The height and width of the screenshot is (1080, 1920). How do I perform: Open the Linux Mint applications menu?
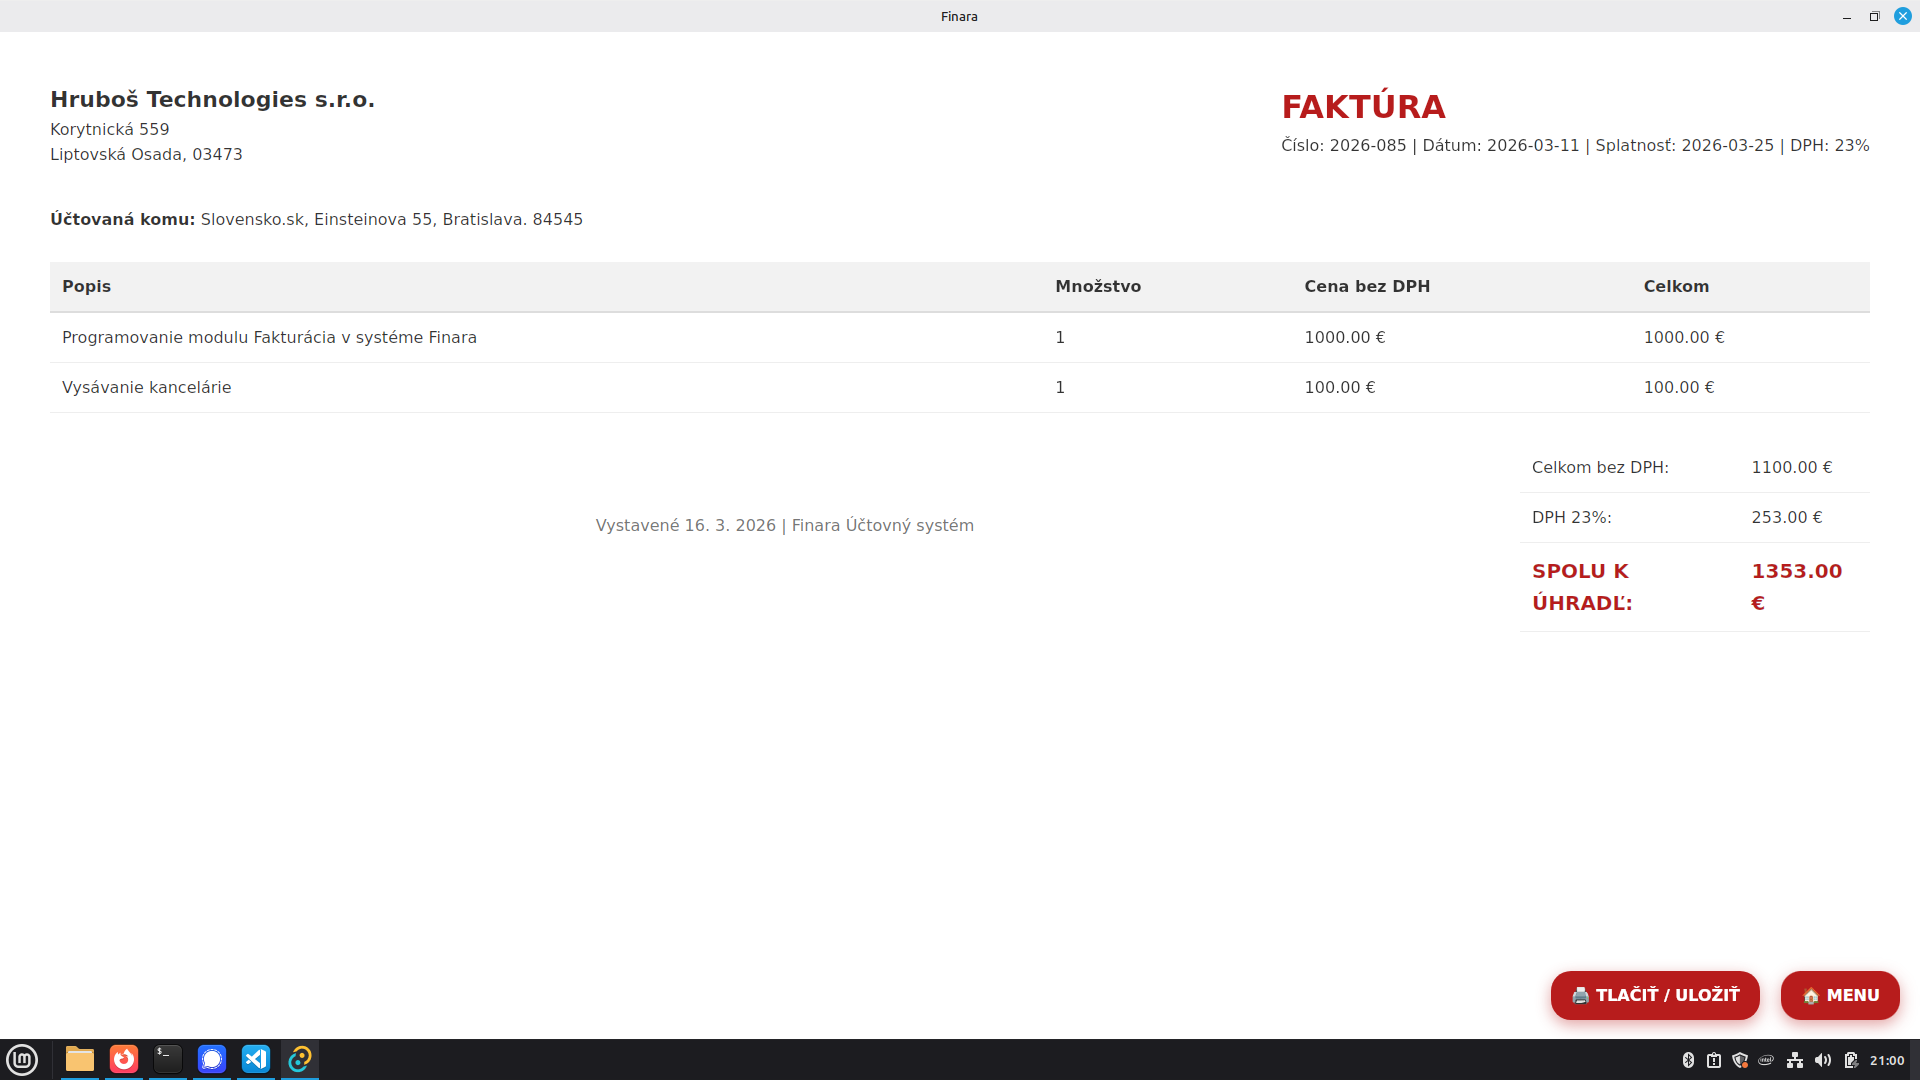[22, 1059]
